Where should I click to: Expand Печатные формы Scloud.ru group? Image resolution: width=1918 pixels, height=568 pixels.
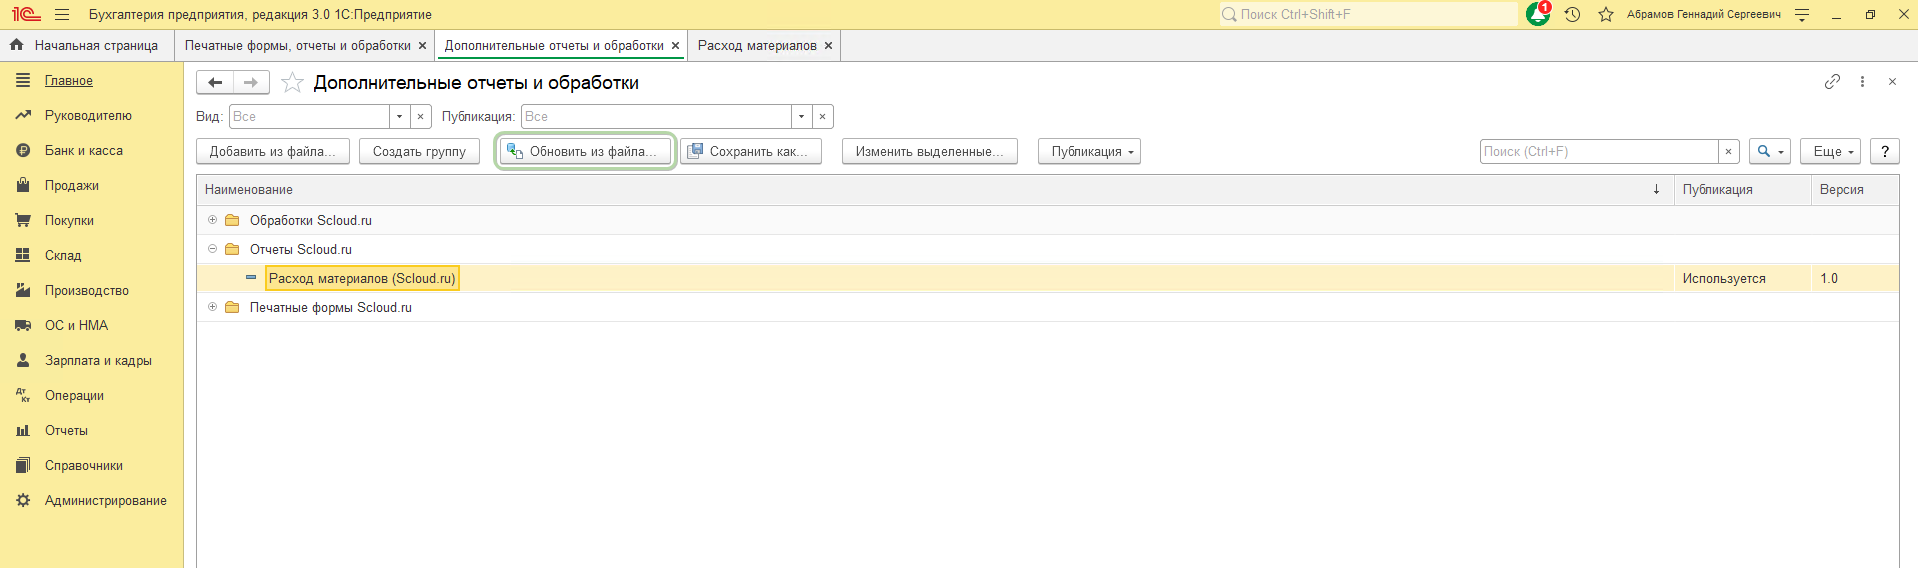(212, 307)
